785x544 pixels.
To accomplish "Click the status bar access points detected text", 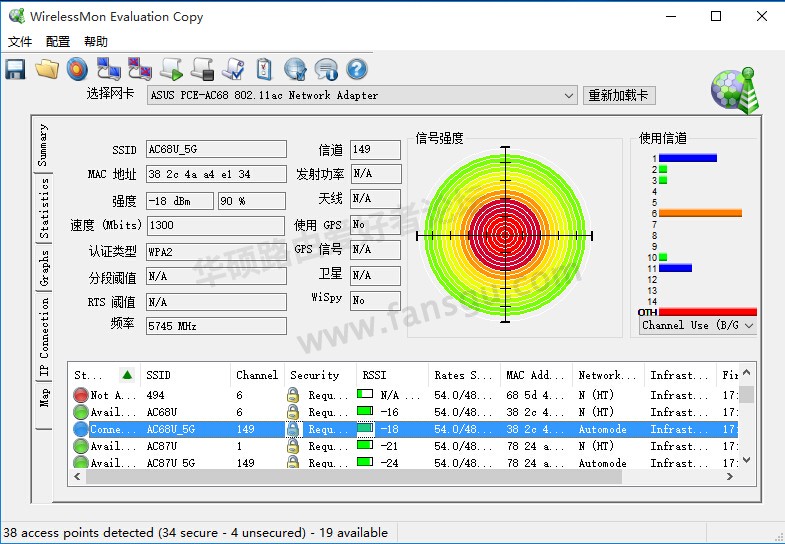I will pos(196,532).
